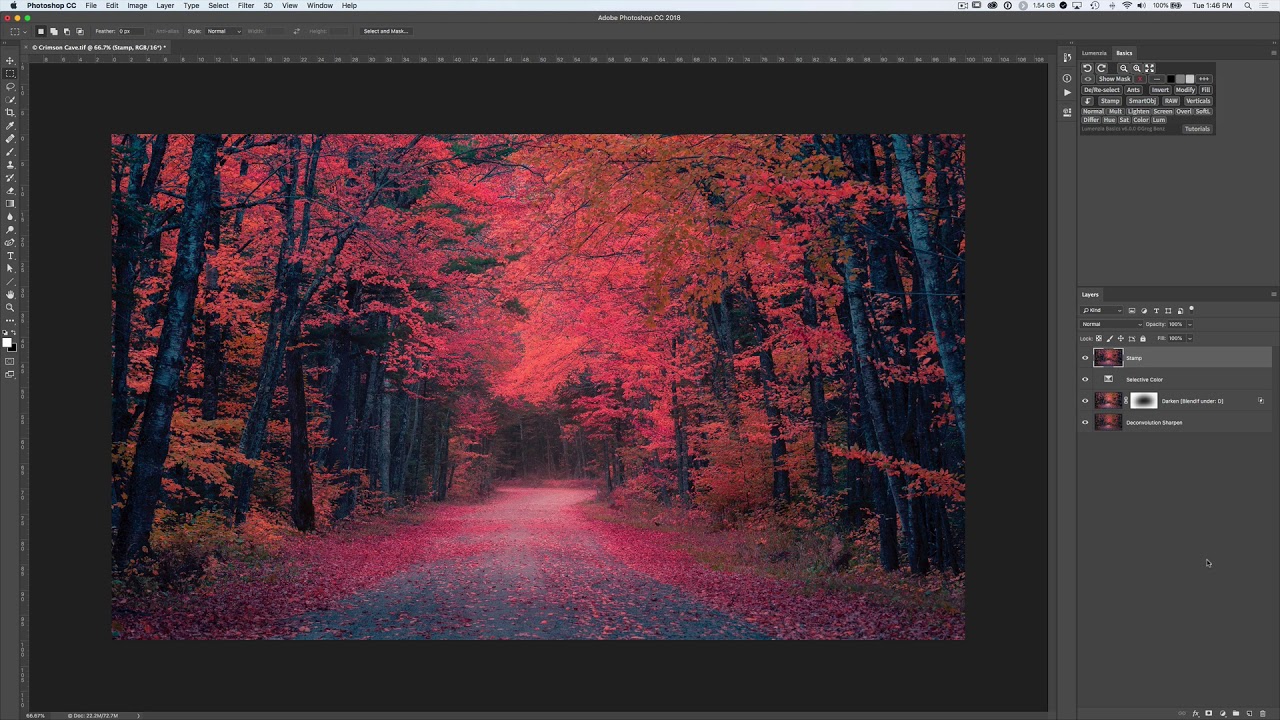
Task: Click the Lumenzia Basics undo arrow
Action: pos(1088,68)
